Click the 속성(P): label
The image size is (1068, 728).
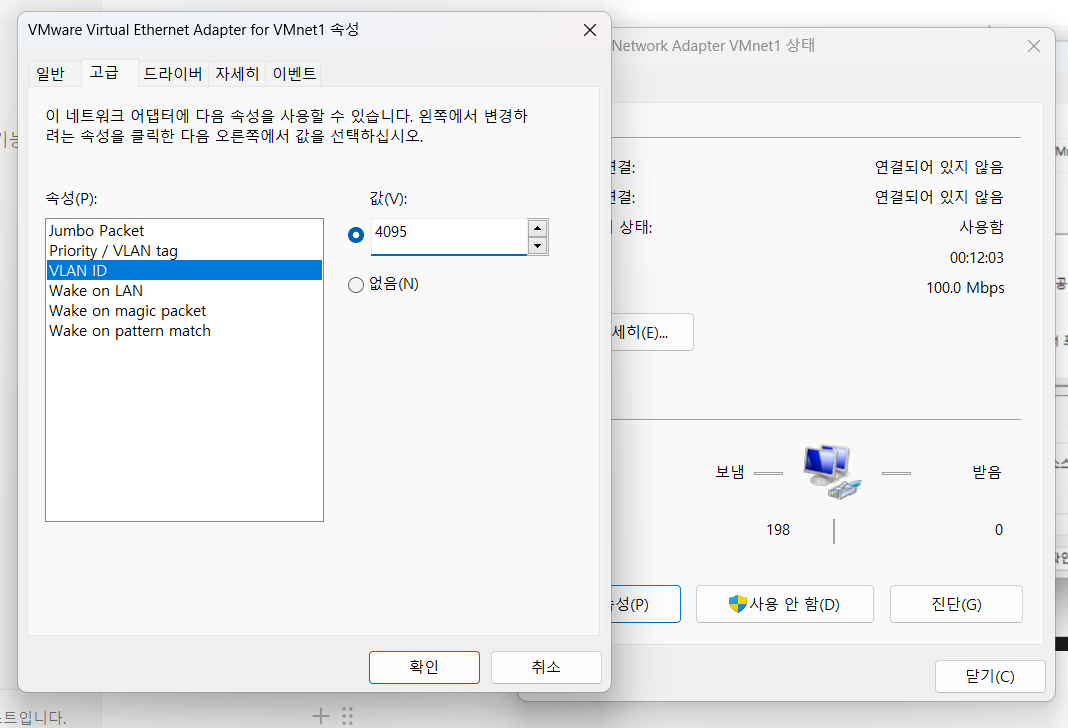tap(72, 198)
